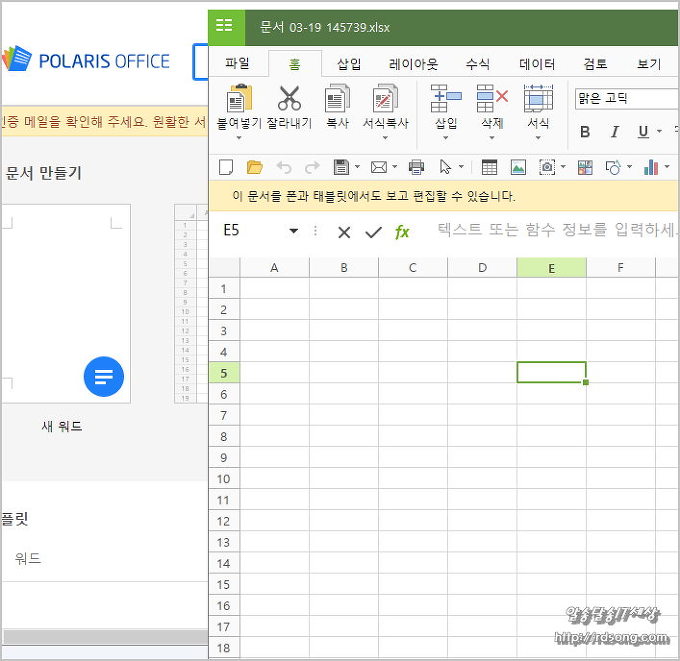
Task: Insert a table using the grid icon
Action: coord(489,167)
